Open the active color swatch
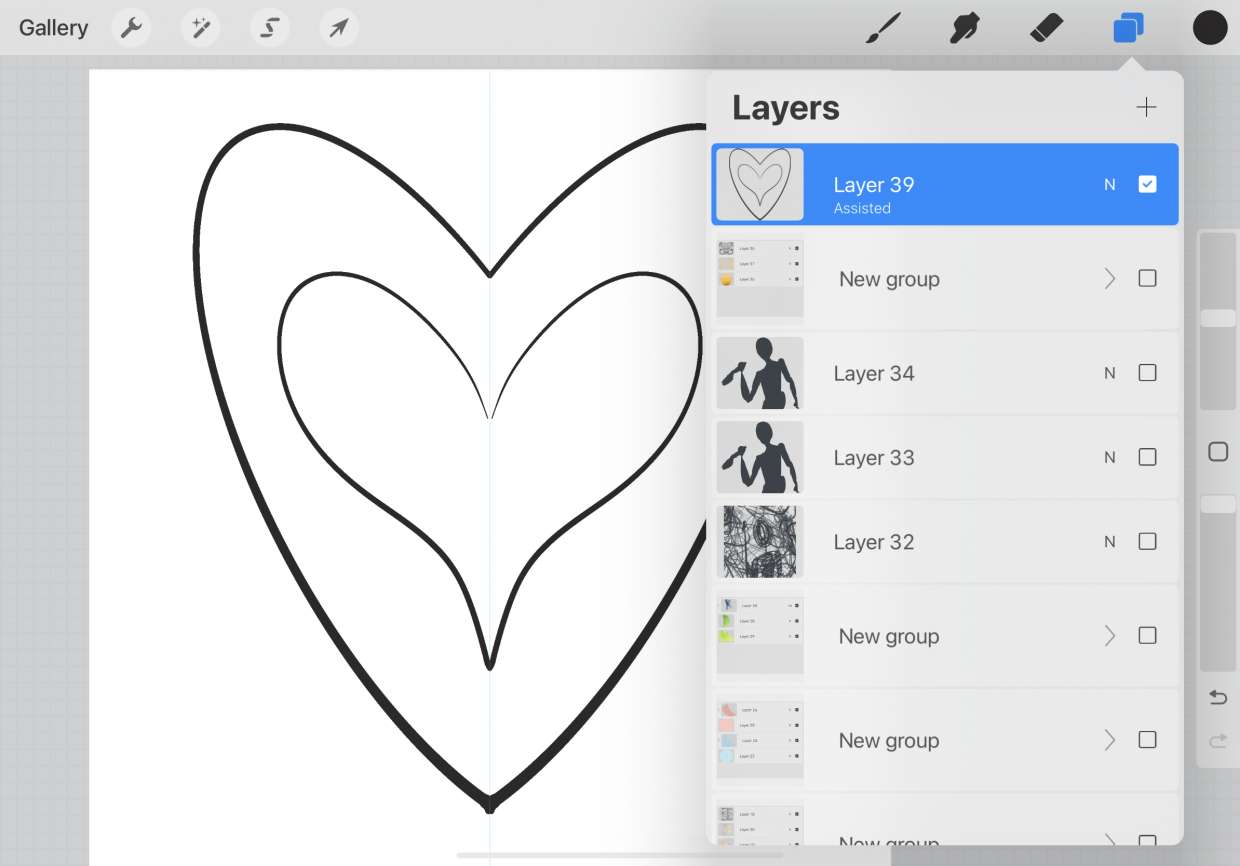 click(x=1209, y=28)
